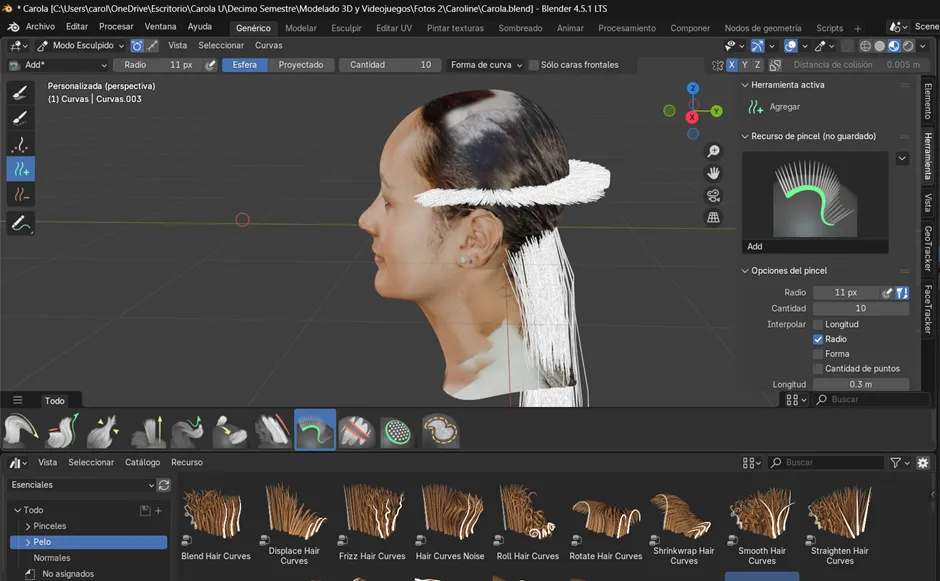Toggle camera view icon in viewport
Screen dimensions: 940x581
coord(713,195)
